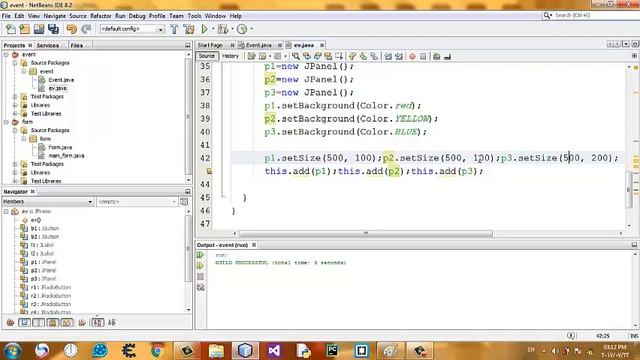
Task: Click the Debug Project toolbar icon
Action: tap(223, 29)
